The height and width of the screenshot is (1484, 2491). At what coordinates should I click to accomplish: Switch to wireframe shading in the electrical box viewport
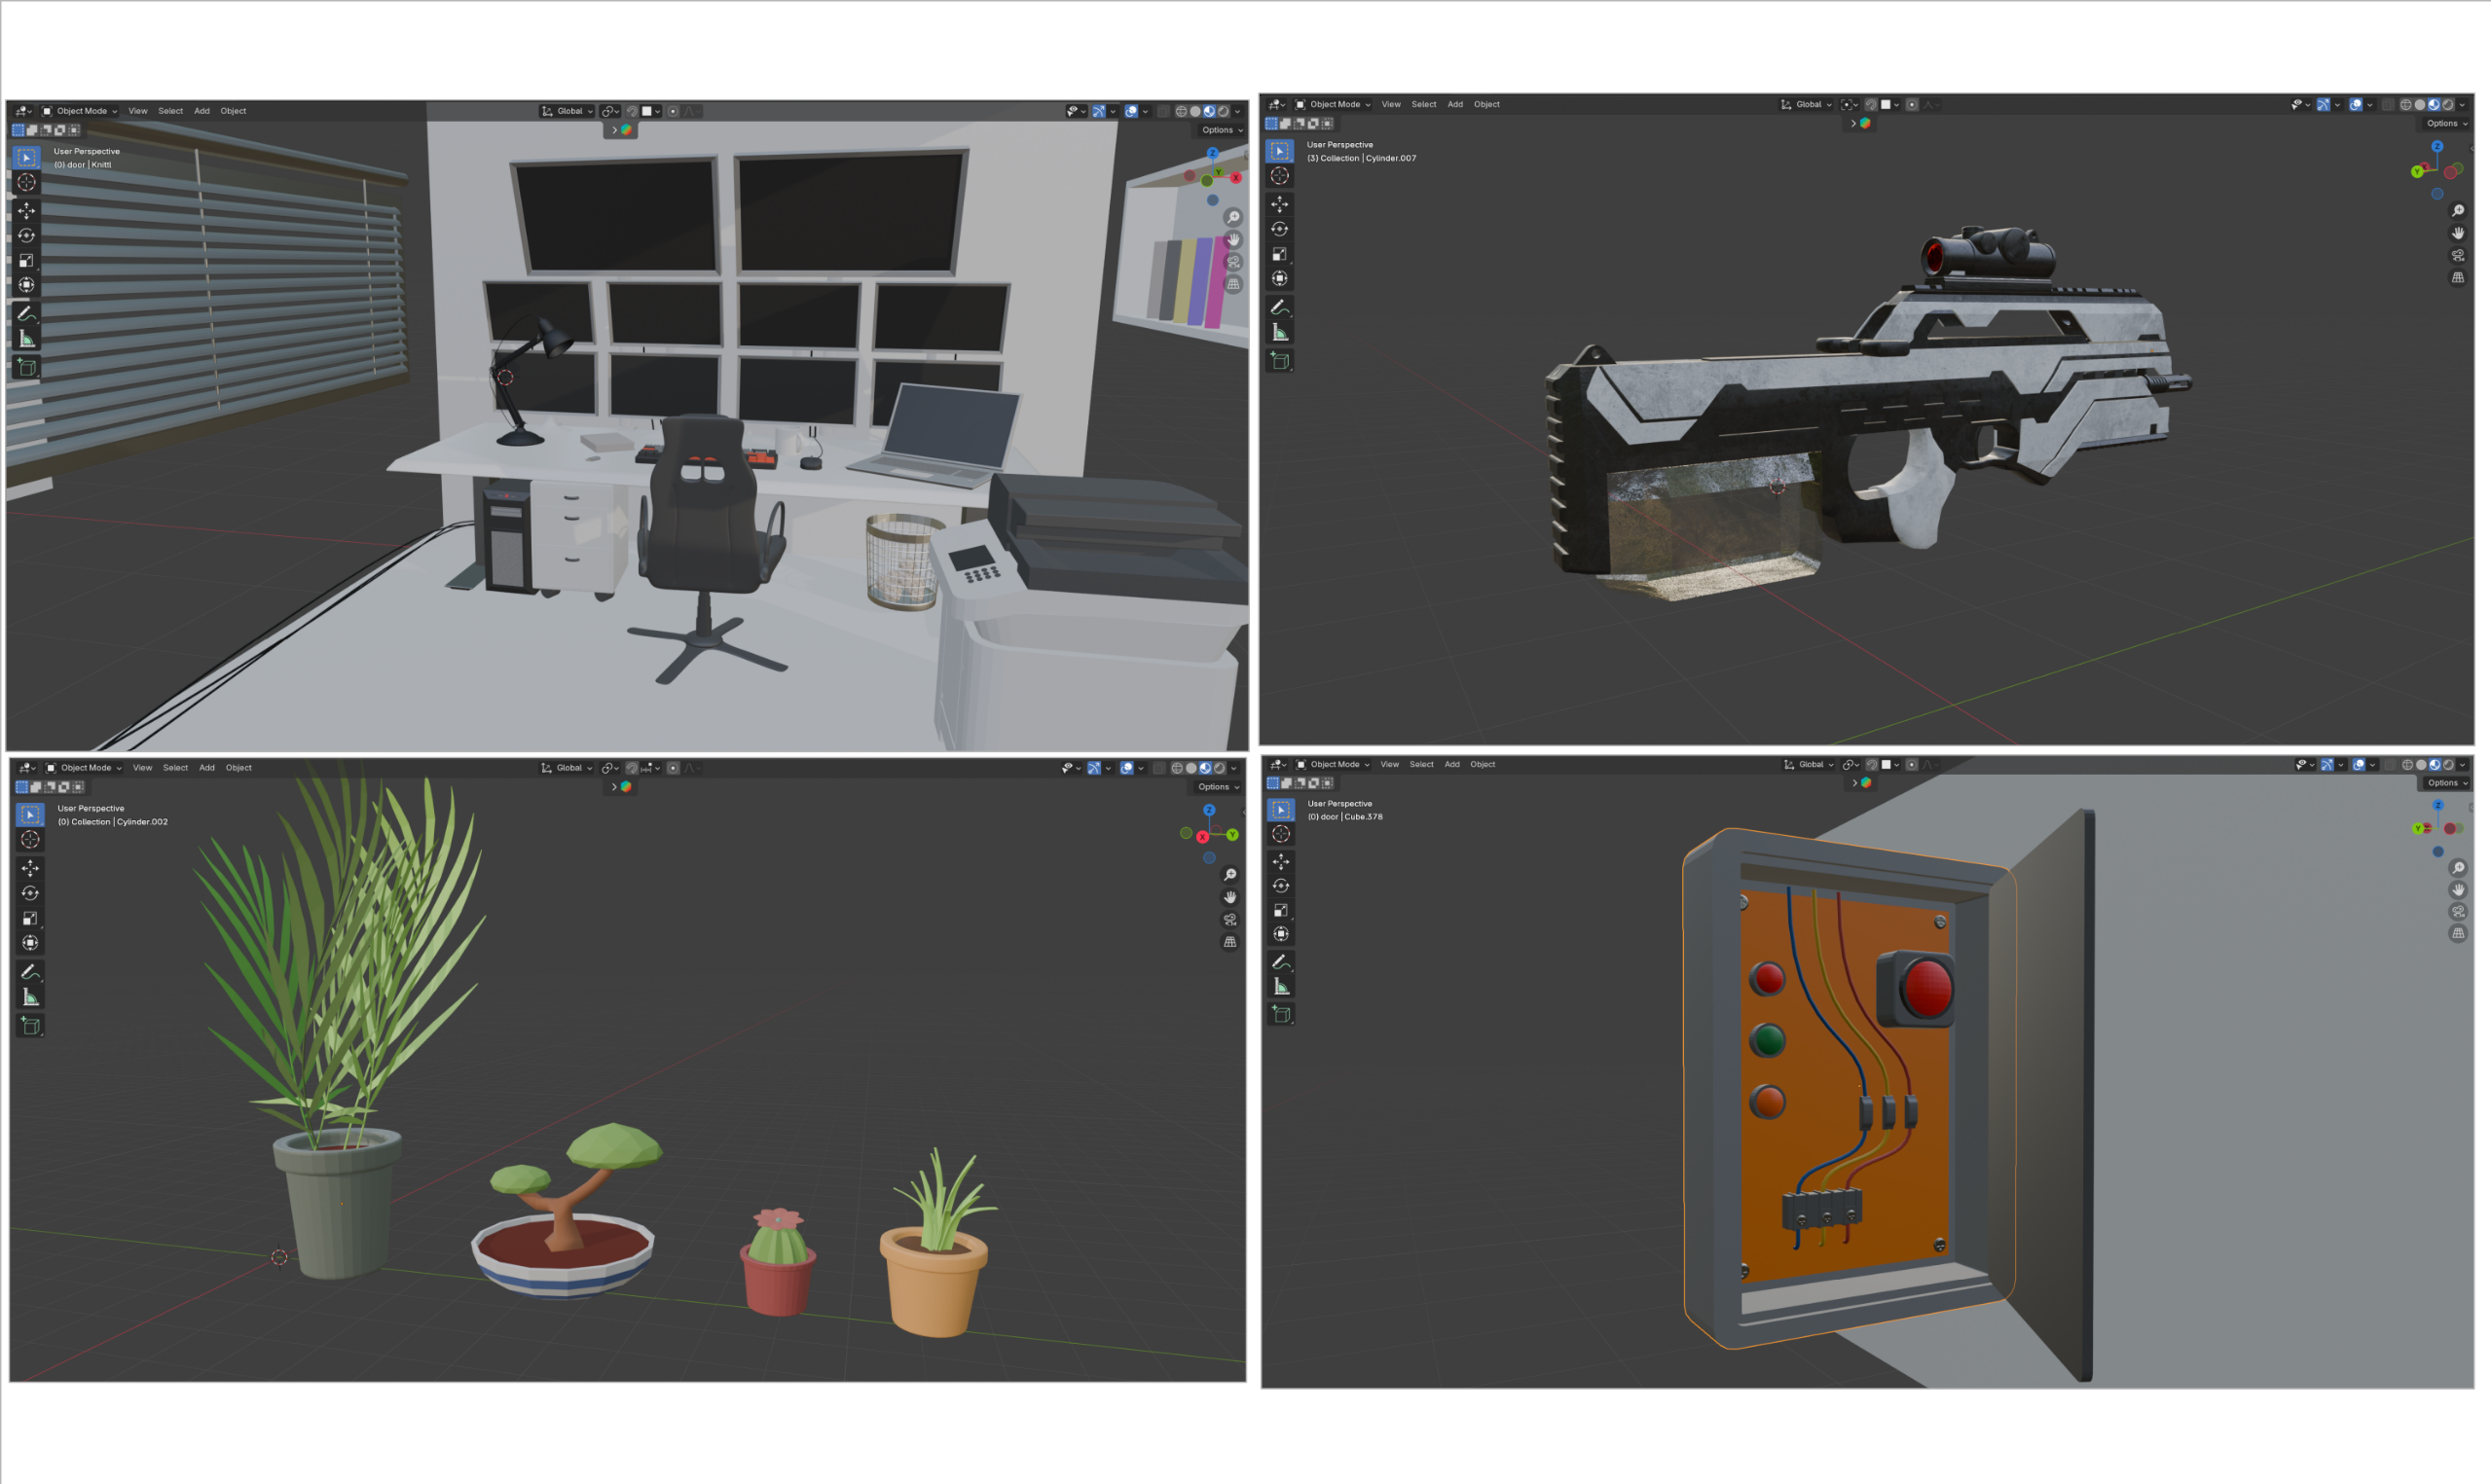2407,765
